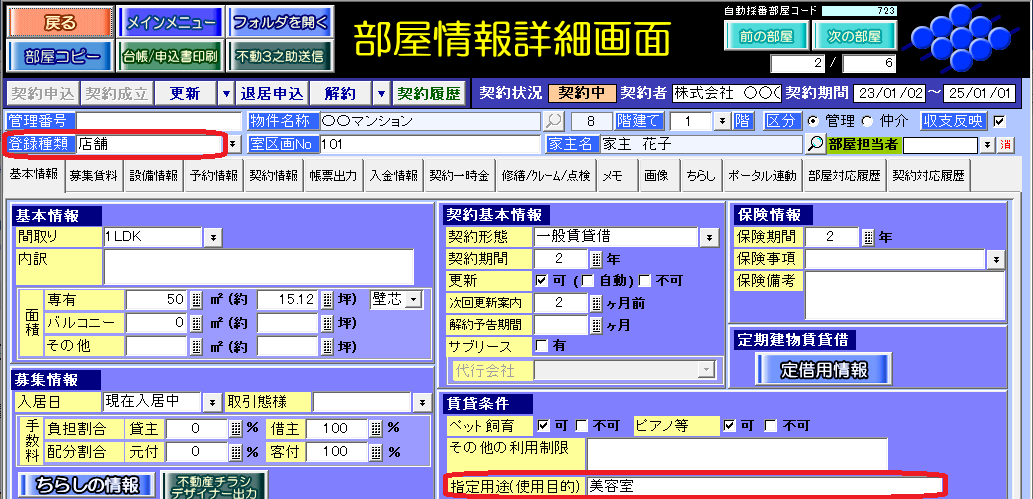Click calculator icon next to 契約期間 years field
The image size is (1033, 499).
point(596,258)
